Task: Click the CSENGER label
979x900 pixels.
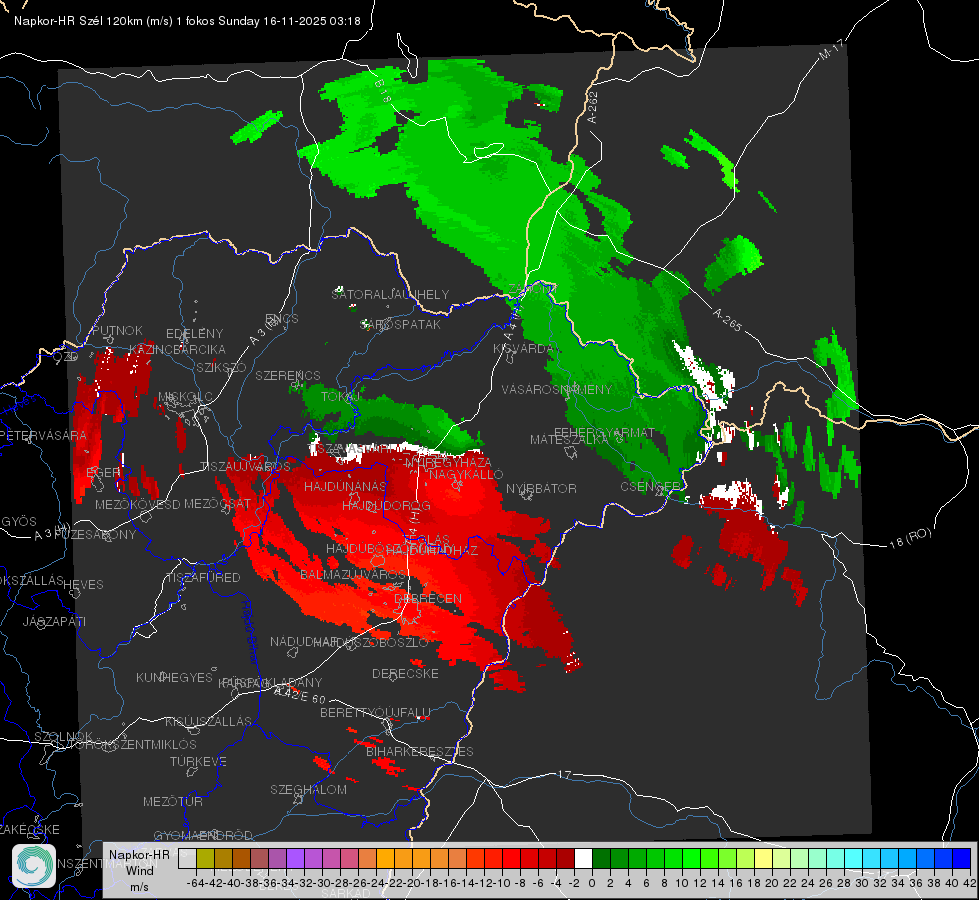Action: [x=650, y=486]
